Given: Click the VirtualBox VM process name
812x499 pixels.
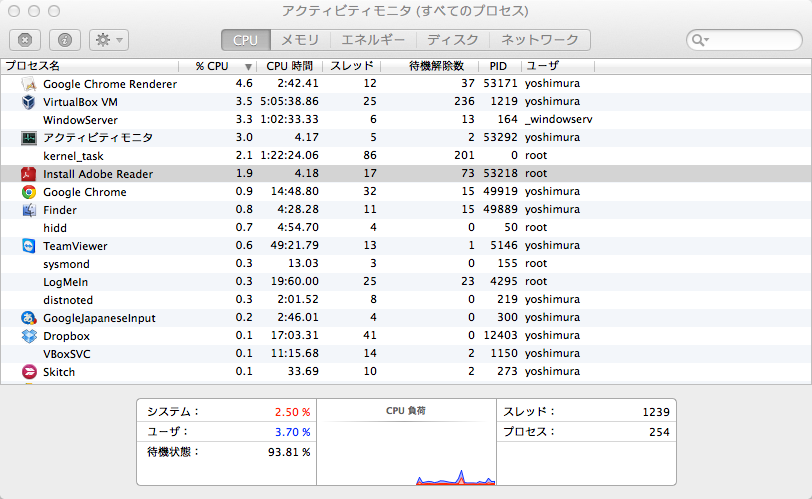Looking at the screenshot, I should click(80, 102).
